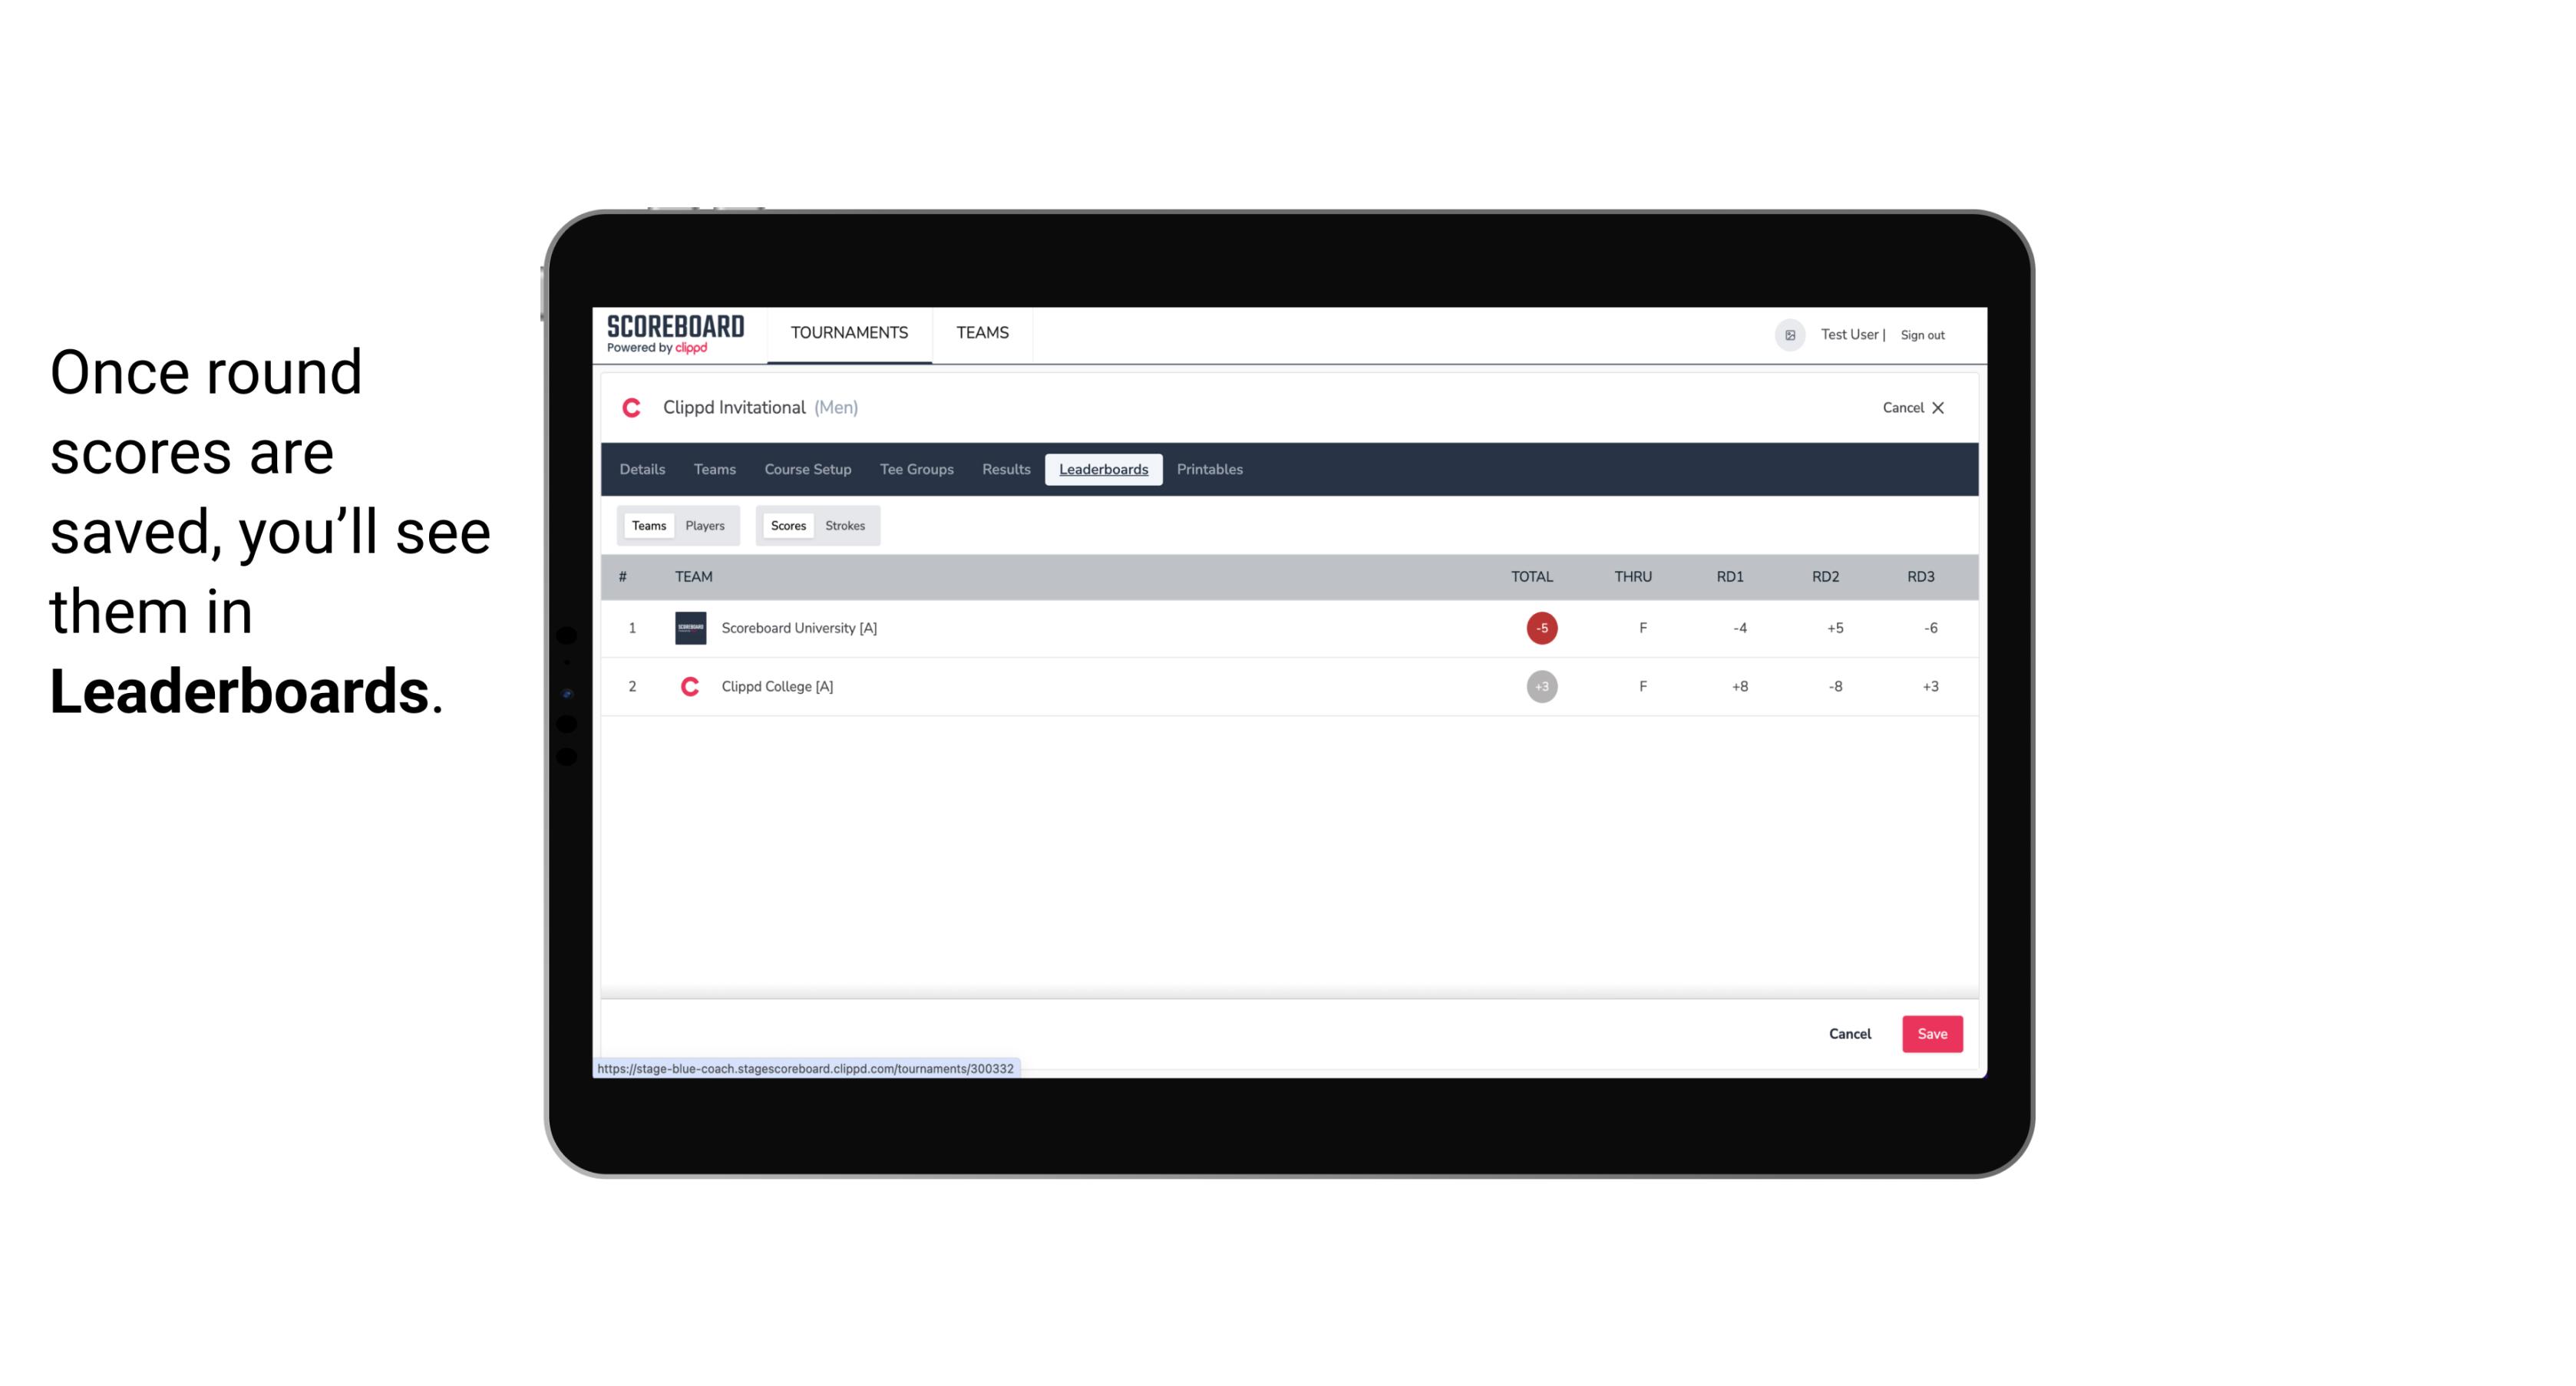2576x1386 pixels.
Task: Open the Results tab
Action: click(x=1004, y=470)
